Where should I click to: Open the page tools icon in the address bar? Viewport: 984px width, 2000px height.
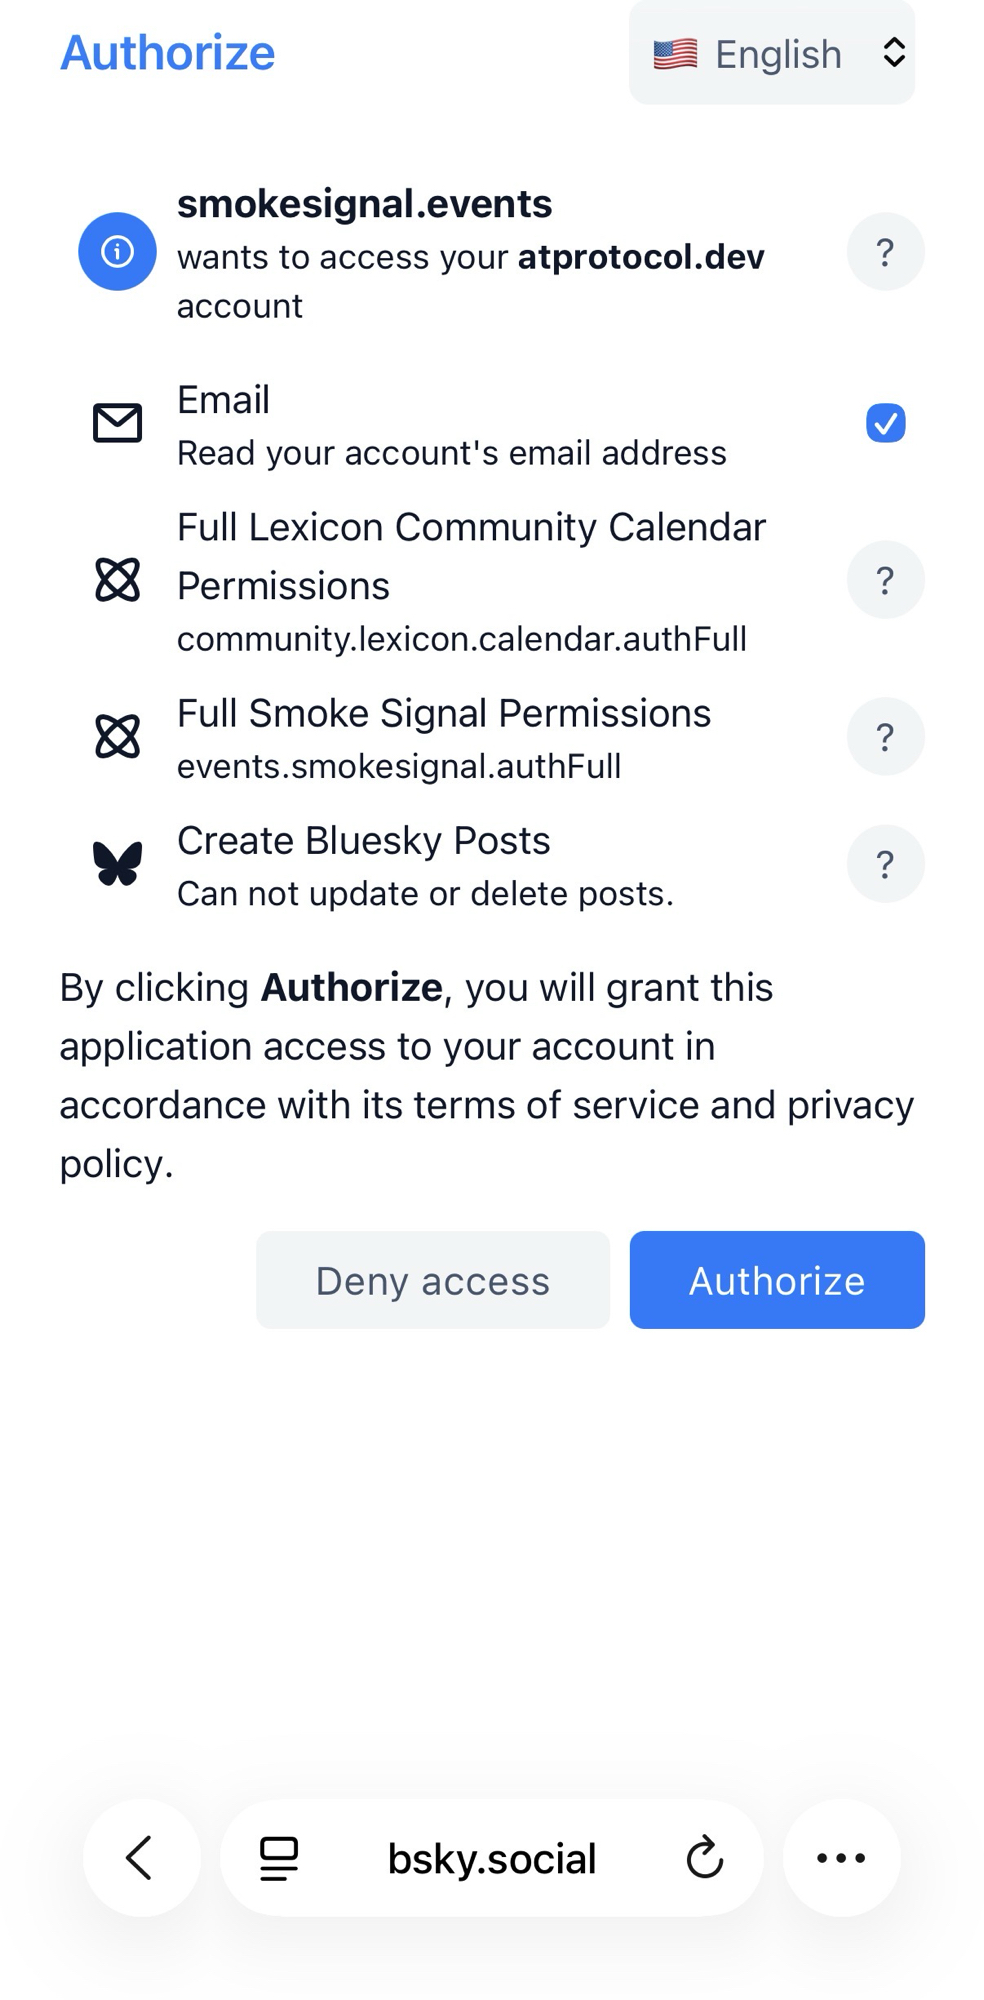(x=279, y=1858)
